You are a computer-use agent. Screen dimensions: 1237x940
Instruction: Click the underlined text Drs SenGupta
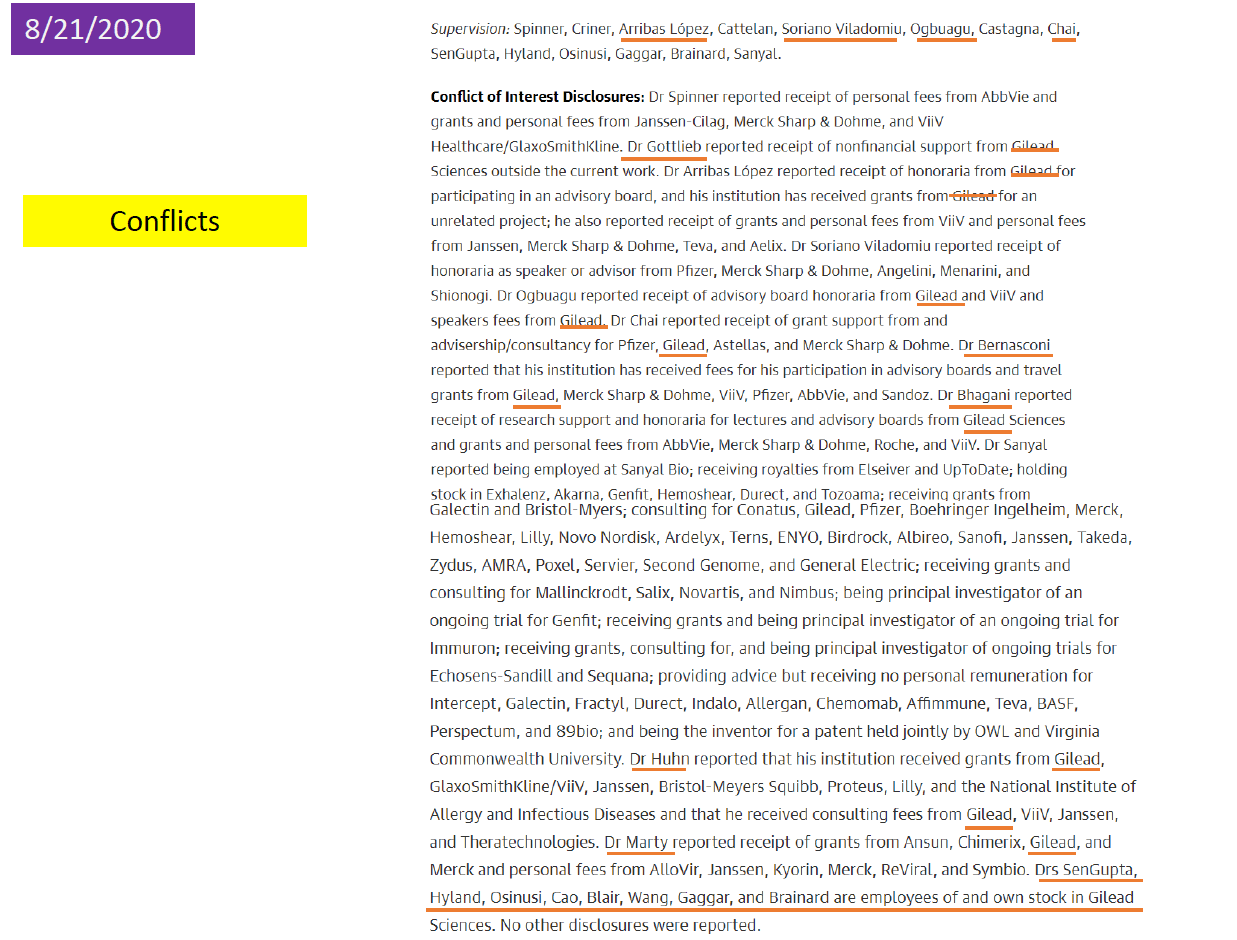pyautogui.click(x=1086, y=870)
